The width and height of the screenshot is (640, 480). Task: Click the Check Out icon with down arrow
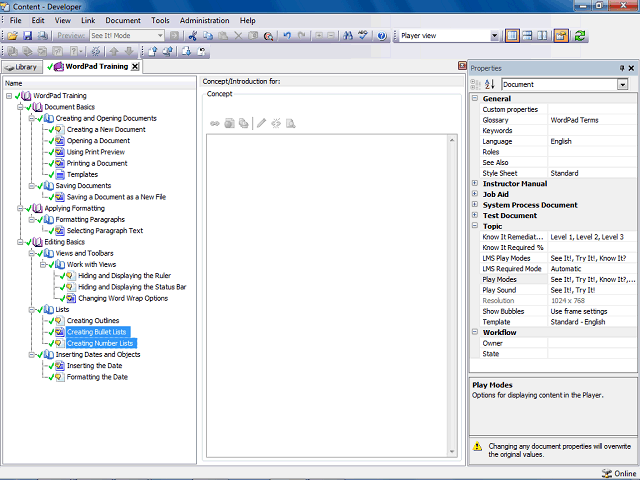pos(187,51)
